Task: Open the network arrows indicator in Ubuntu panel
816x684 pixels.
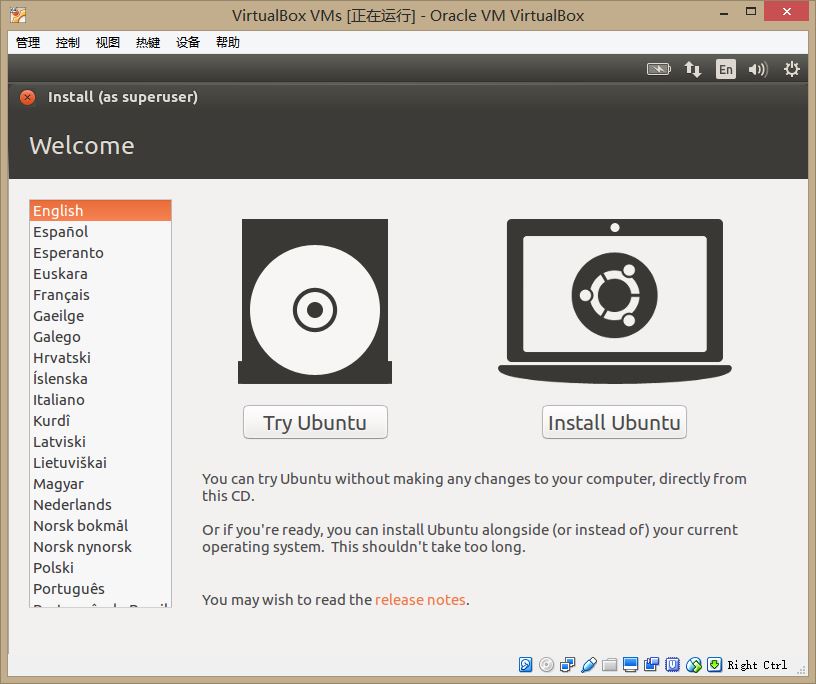Action: tap(693, 69)
